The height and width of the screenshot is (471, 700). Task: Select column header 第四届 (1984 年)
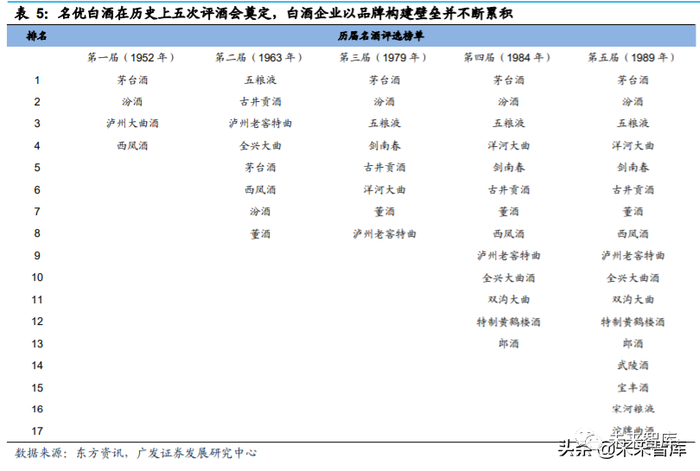[507, 58]
